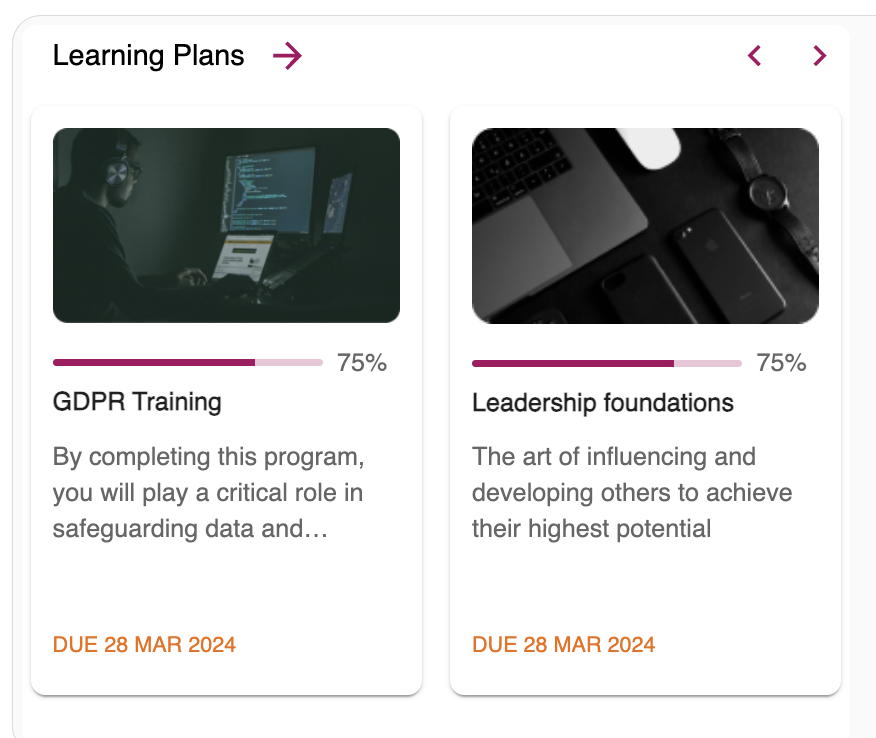Click the due date on GDPR Training card
The width and height of the screenshot is (876, 738).
tap(144, 644)
